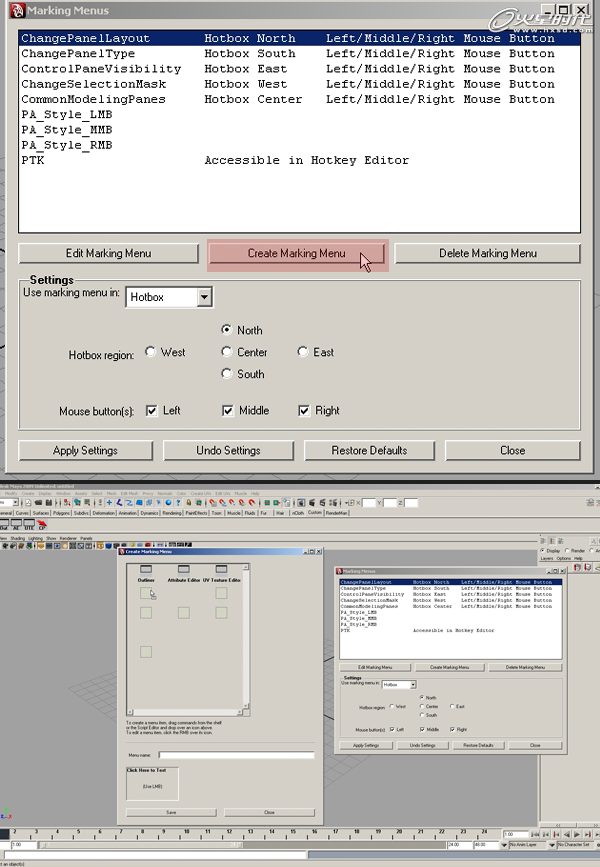Select CommonModelingPanes row in large list
This screenshot has height=867, width=600.
pos(299,100)
